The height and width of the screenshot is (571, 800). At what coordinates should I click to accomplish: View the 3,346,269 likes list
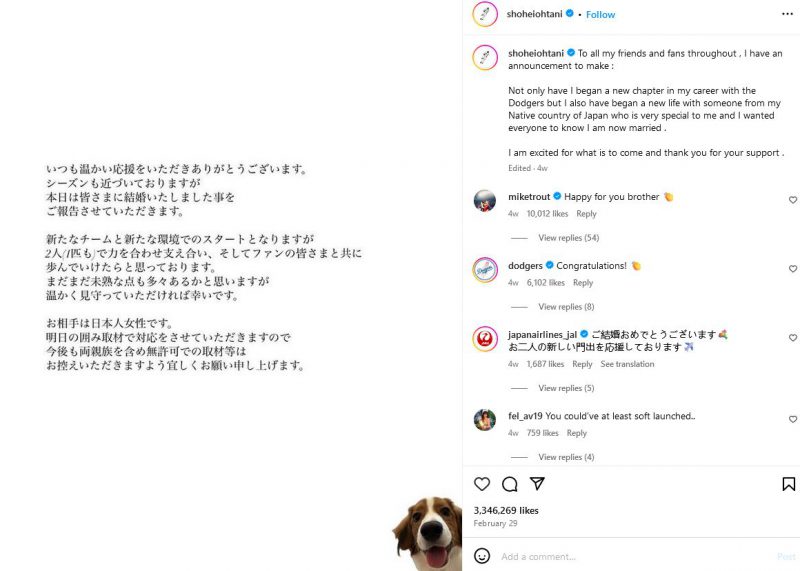click(506, 510)
